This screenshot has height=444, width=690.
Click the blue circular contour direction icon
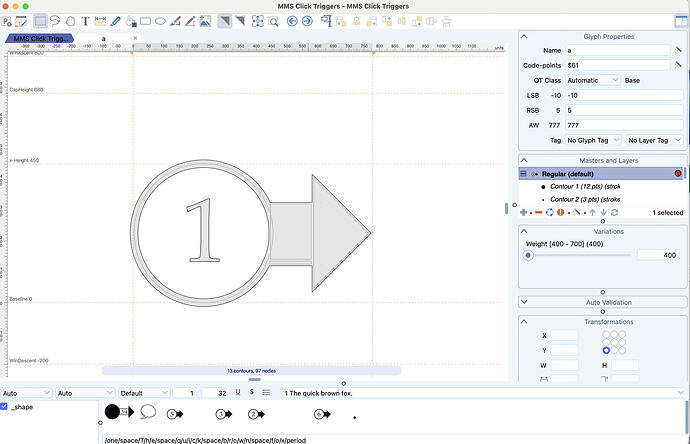coord(550,213)
